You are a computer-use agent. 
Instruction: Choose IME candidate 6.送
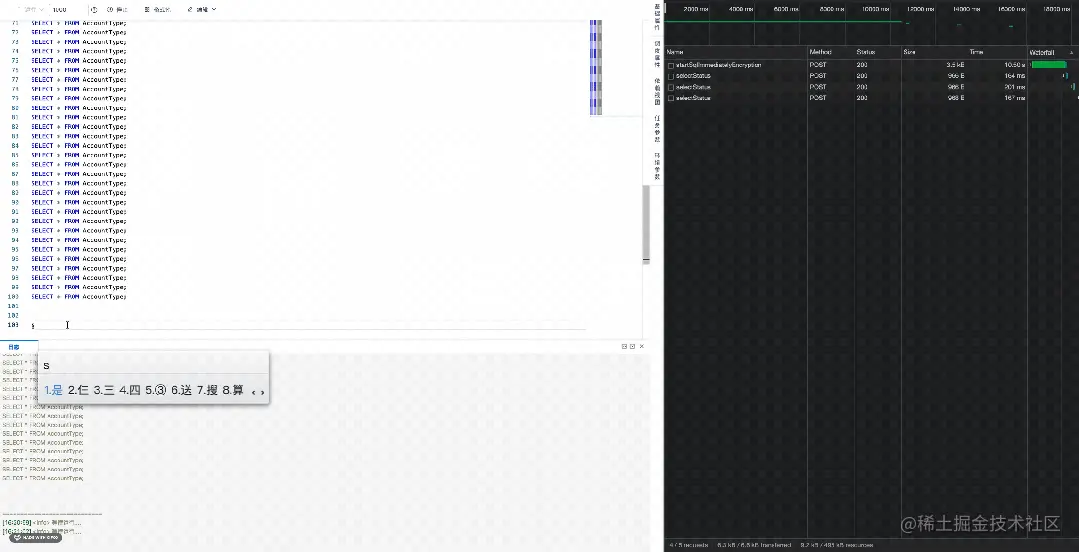tap(181, 390)
